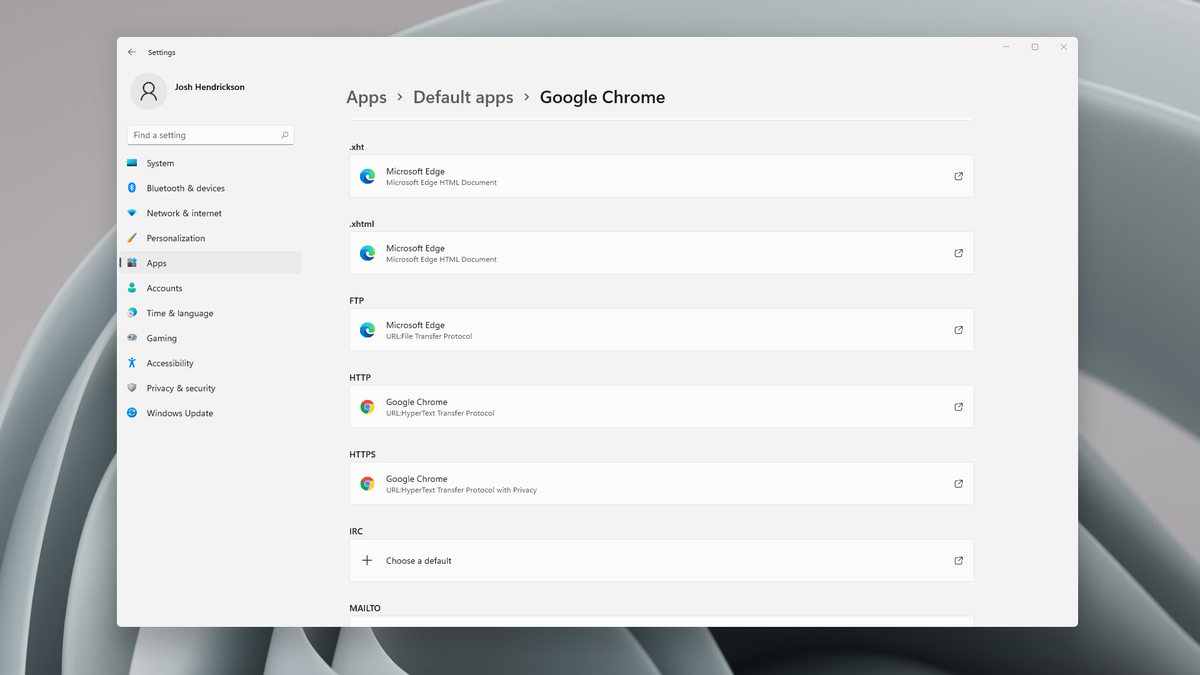
Task: Check for updates via Windows Update
Action: [181, 413]
